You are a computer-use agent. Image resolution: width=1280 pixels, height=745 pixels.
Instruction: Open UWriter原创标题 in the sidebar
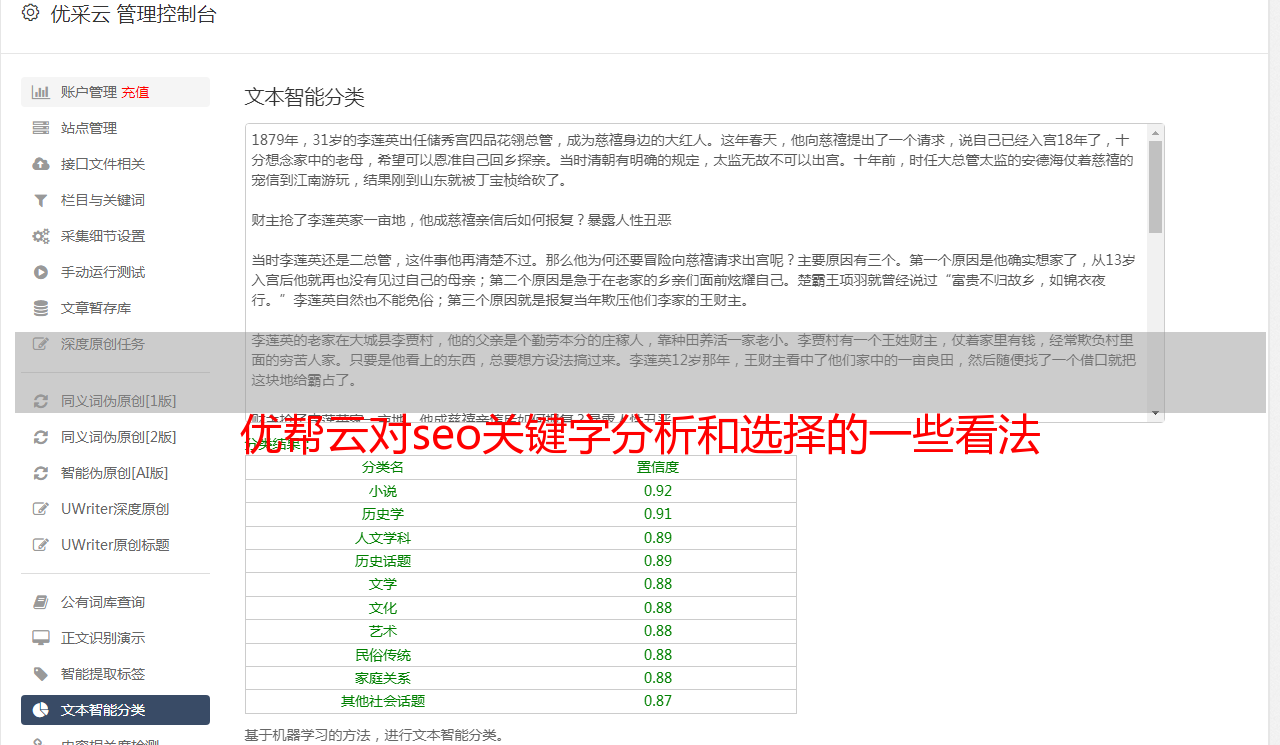click(x=115, y=545)
